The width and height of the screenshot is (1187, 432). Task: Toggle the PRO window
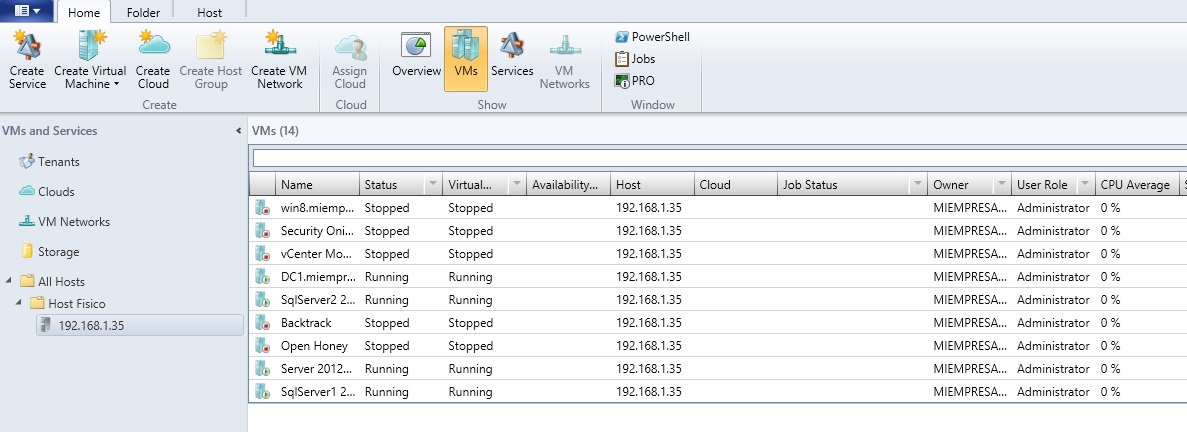(635, 81)
